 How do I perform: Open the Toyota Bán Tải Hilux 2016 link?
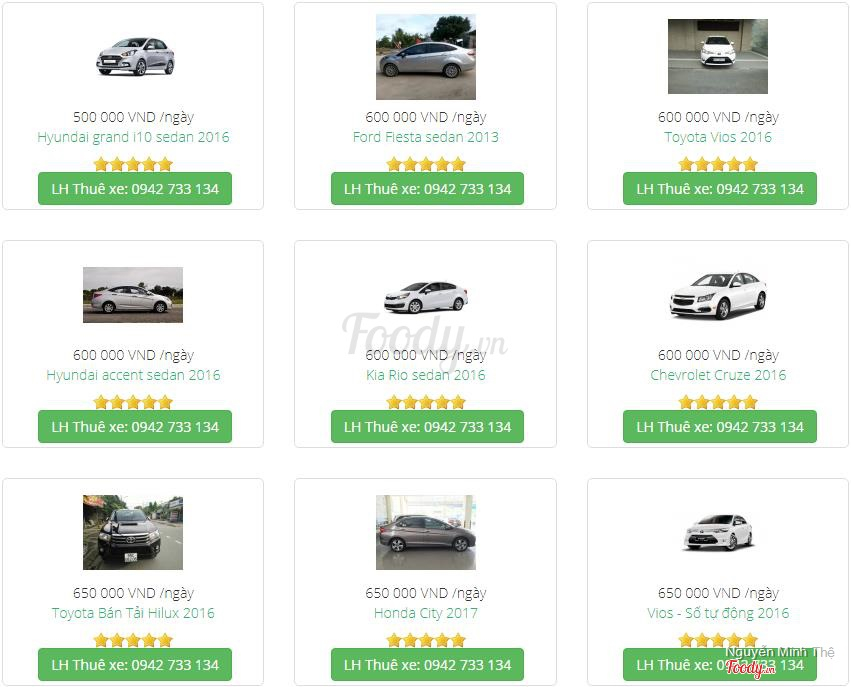point(133,613)
